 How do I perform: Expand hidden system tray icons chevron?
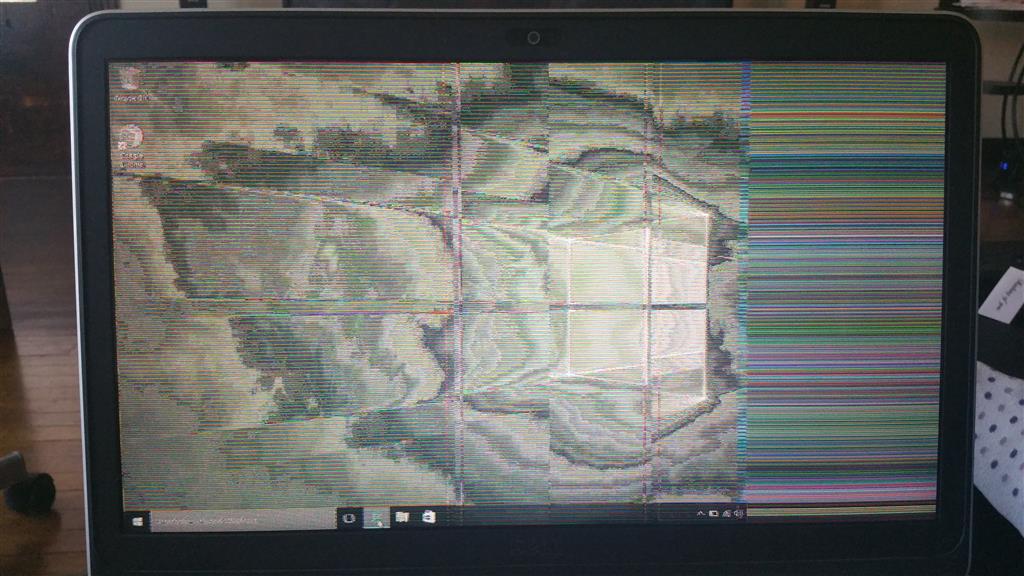tap(700, 514)
